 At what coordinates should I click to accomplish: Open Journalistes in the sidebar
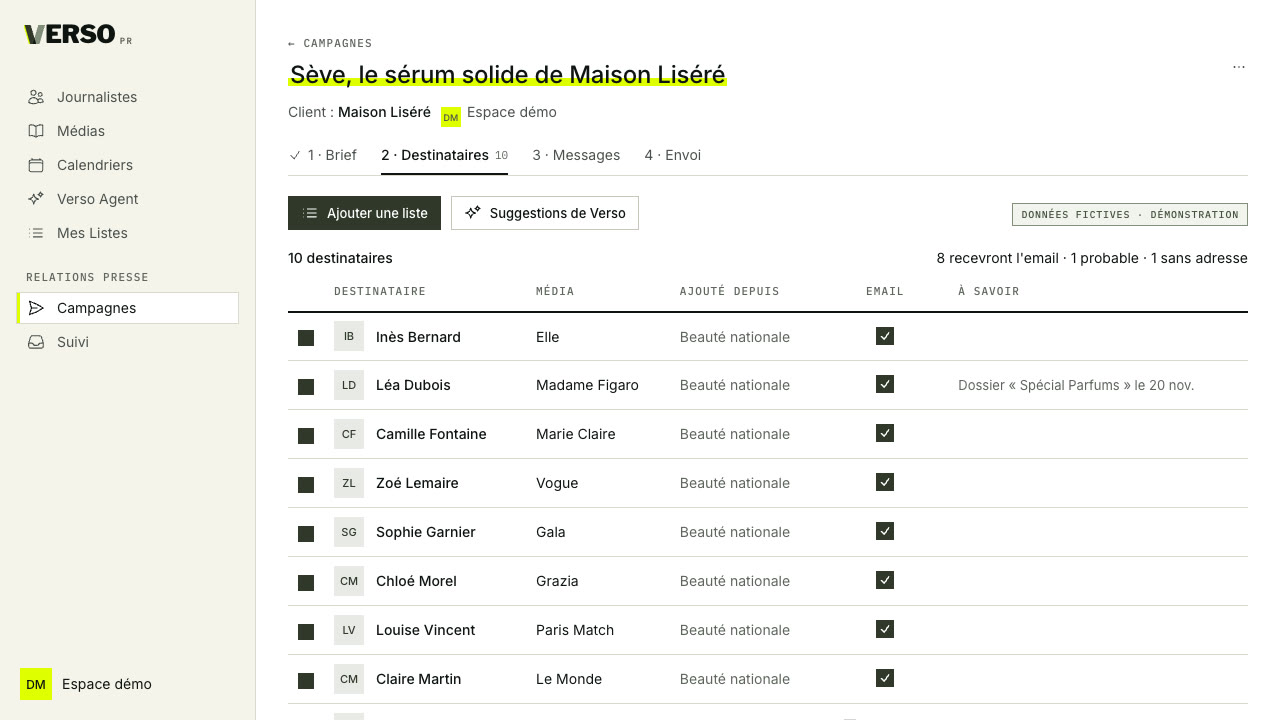click(127, 97)
